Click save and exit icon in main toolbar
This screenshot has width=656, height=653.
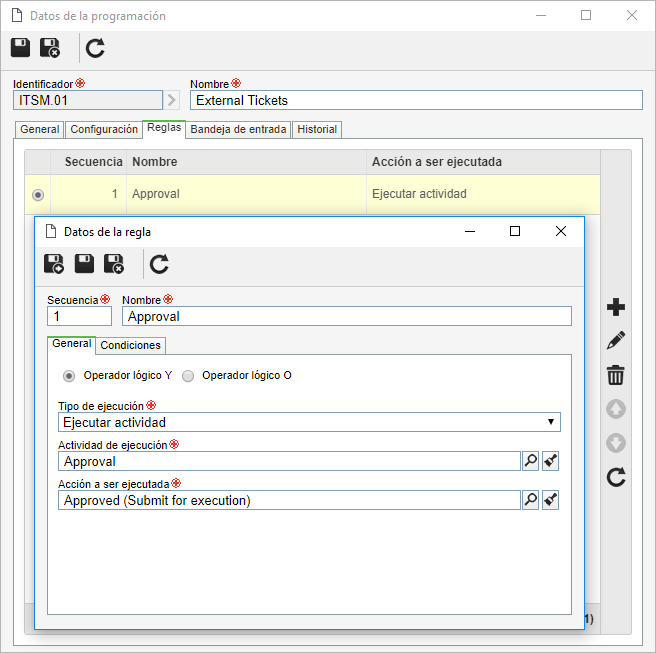50,48
